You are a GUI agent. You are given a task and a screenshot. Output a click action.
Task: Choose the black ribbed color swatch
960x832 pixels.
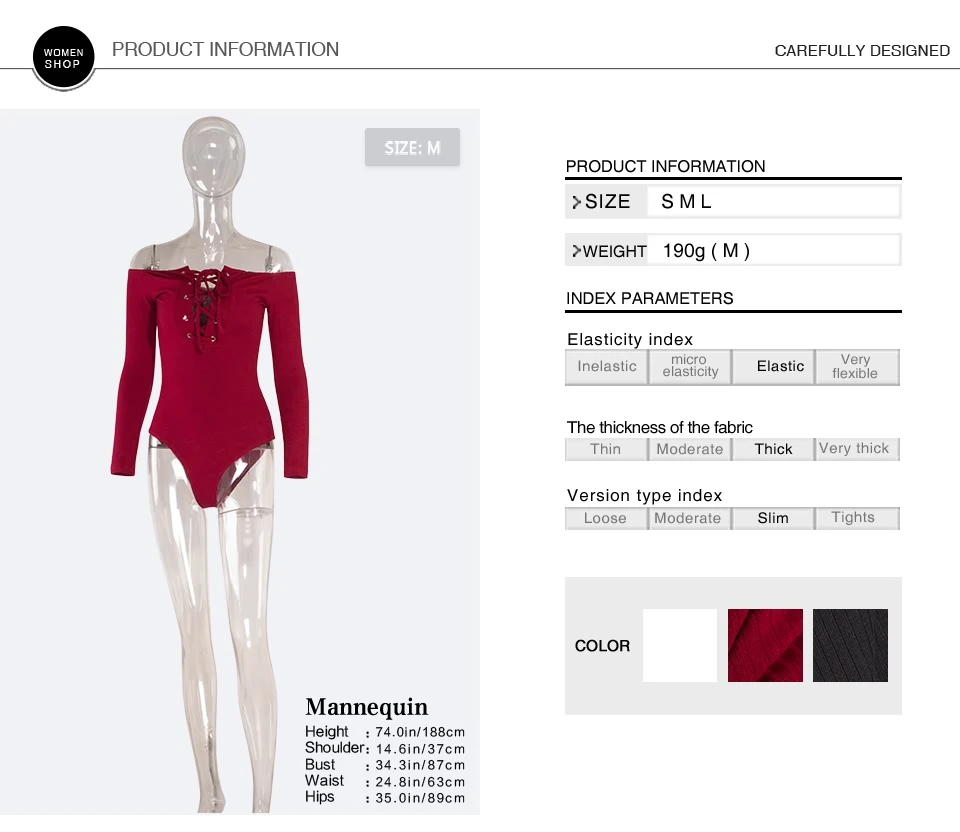pyautogui.click(x=850, y=645)
